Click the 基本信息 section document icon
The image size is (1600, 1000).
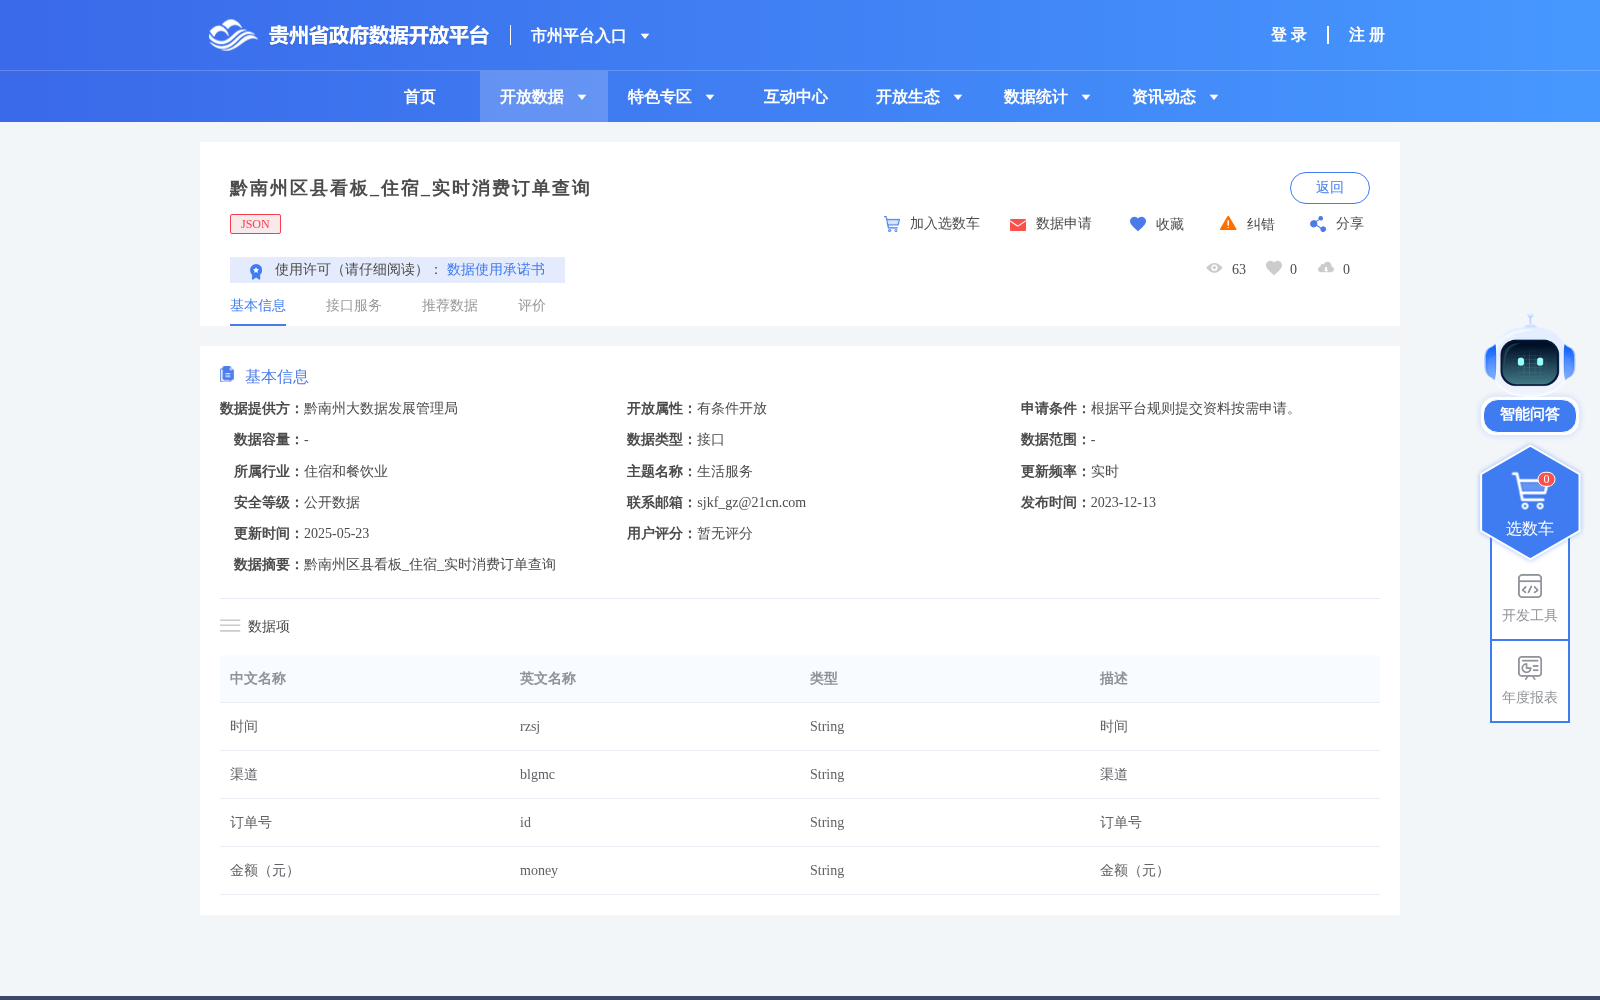(x=227, y=374)
